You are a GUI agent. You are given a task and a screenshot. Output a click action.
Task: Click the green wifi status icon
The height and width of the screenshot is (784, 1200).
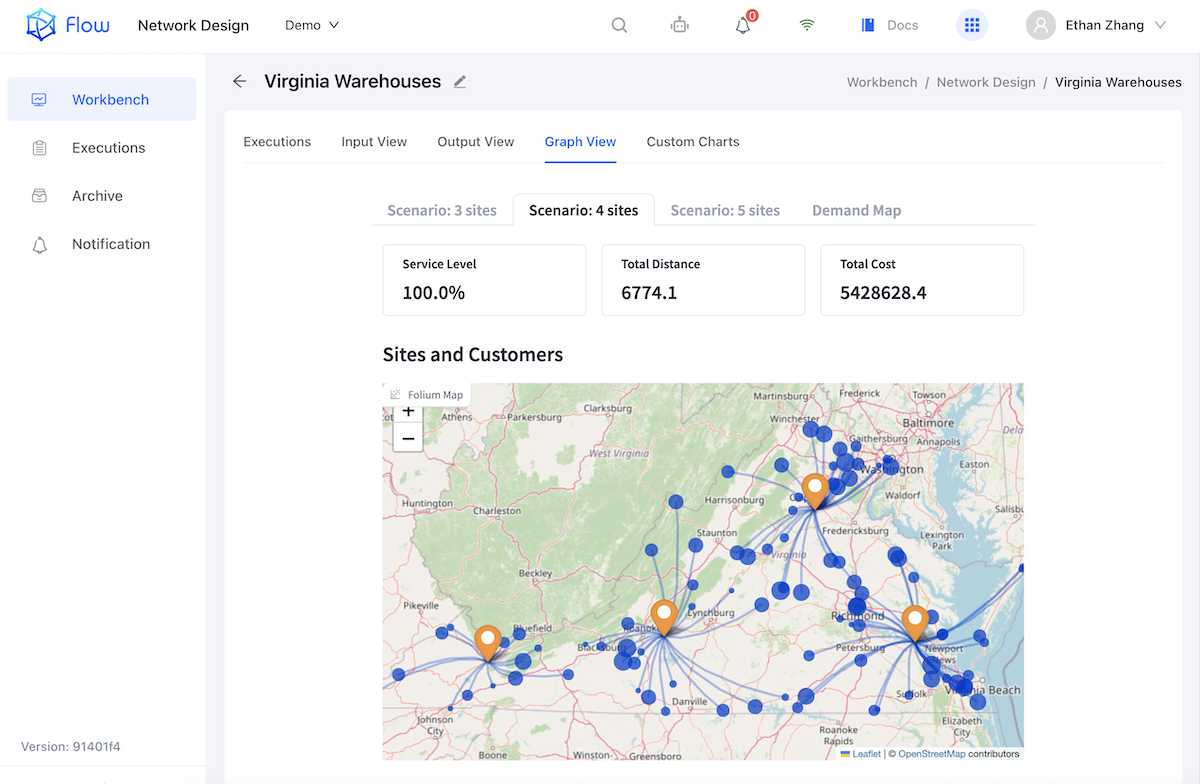[807, 26]
